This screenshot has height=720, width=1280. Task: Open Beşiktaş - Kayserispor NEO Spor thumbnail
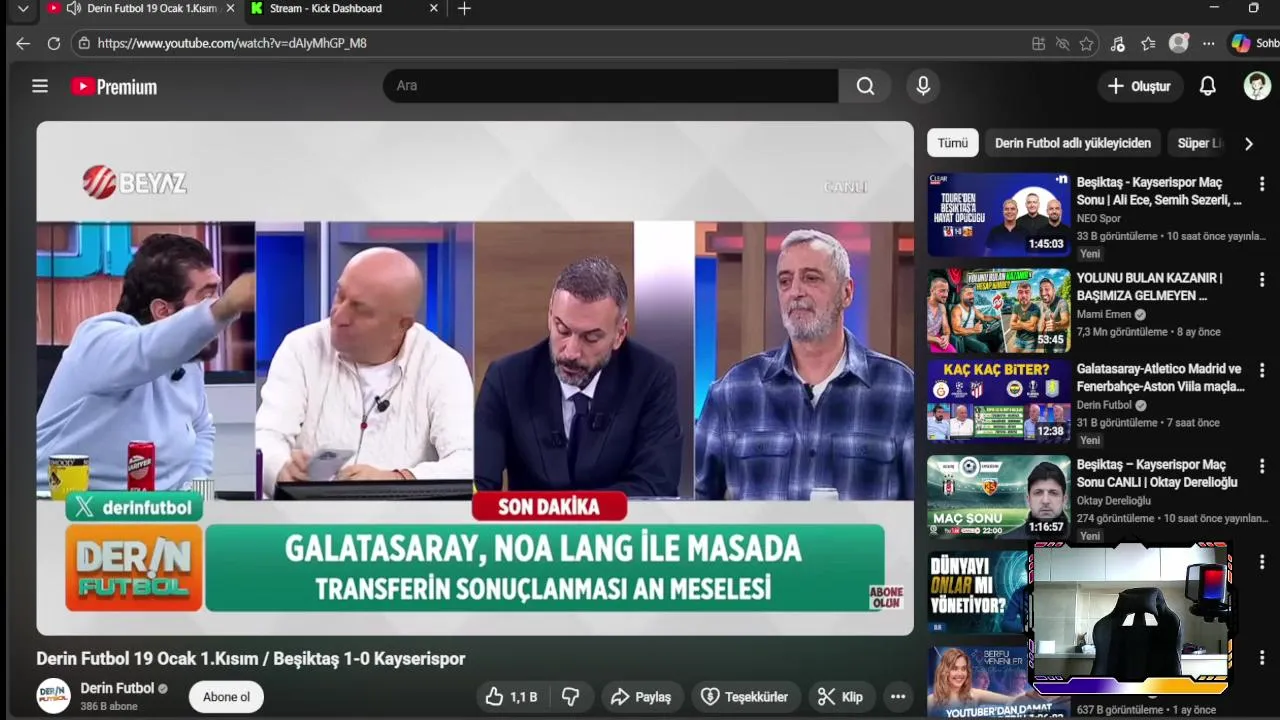(x=999, y=215)
